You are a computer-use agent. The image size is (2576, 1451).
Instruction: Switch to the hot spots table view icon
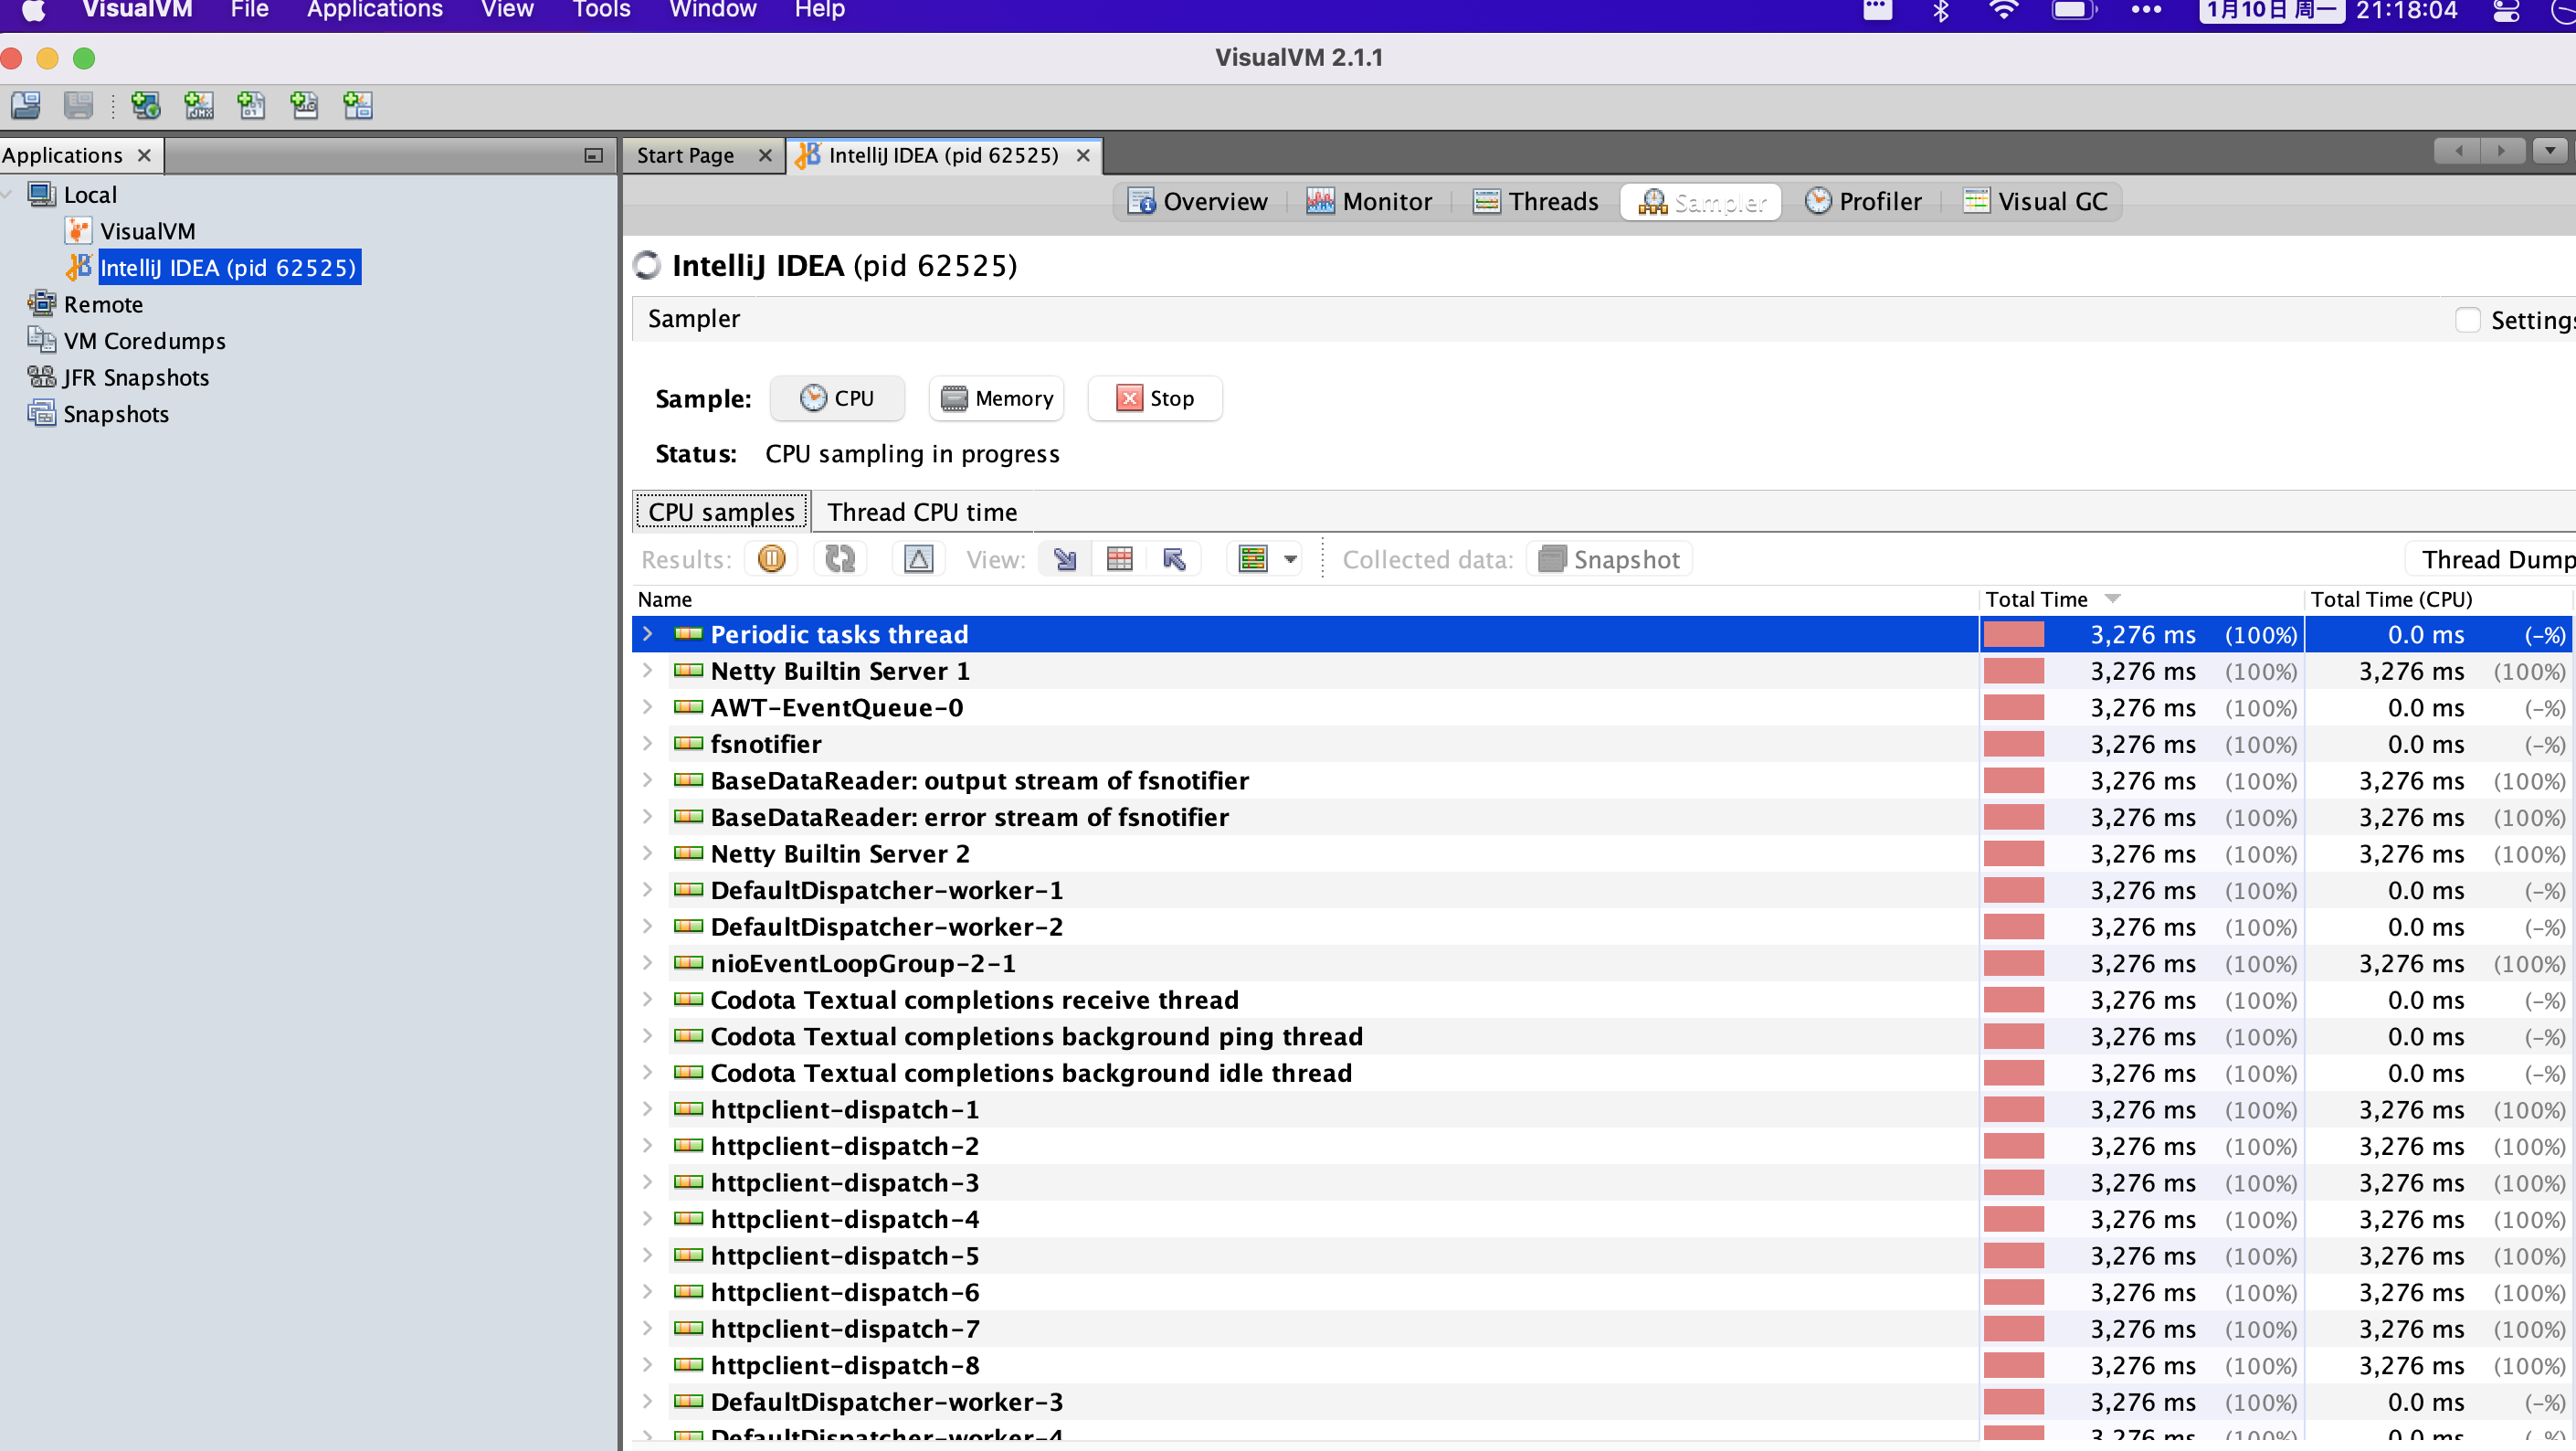coord(1119,559)
